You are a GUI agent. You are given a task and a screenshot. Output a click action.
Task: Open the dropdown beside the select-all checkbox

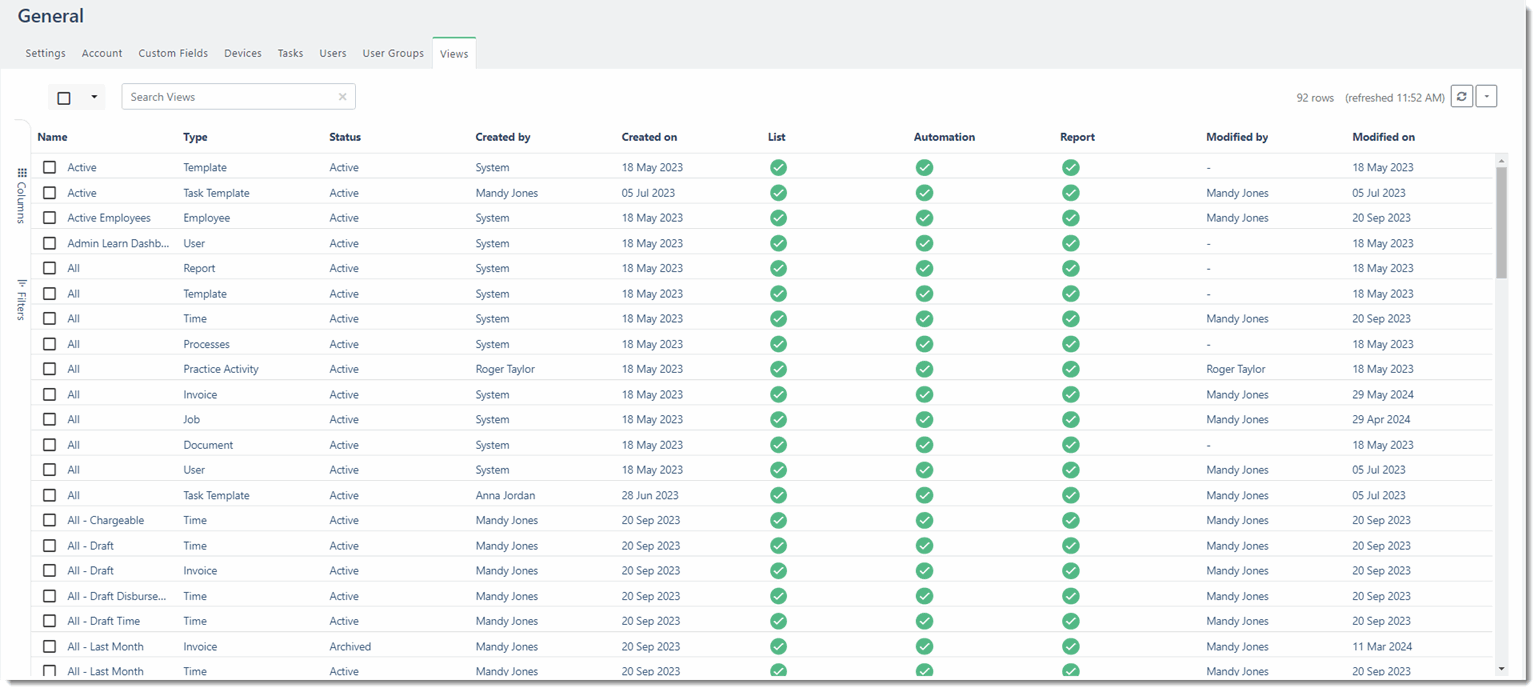pyautogui.click(x=94, y=96)
